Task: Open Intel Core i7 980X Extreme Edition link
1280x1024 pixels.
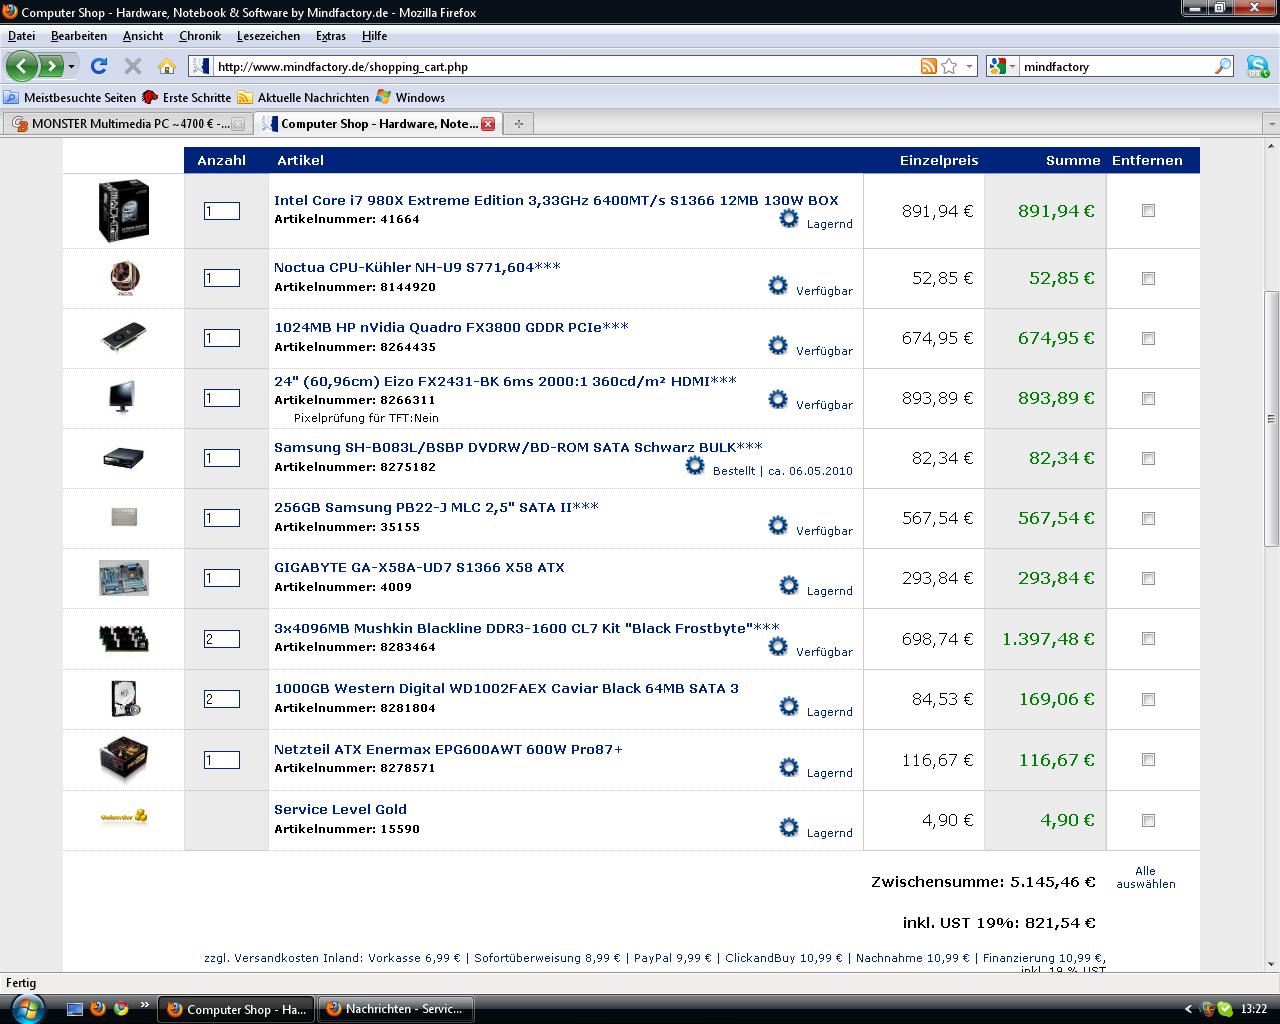Action: click(x=556, y=200)
